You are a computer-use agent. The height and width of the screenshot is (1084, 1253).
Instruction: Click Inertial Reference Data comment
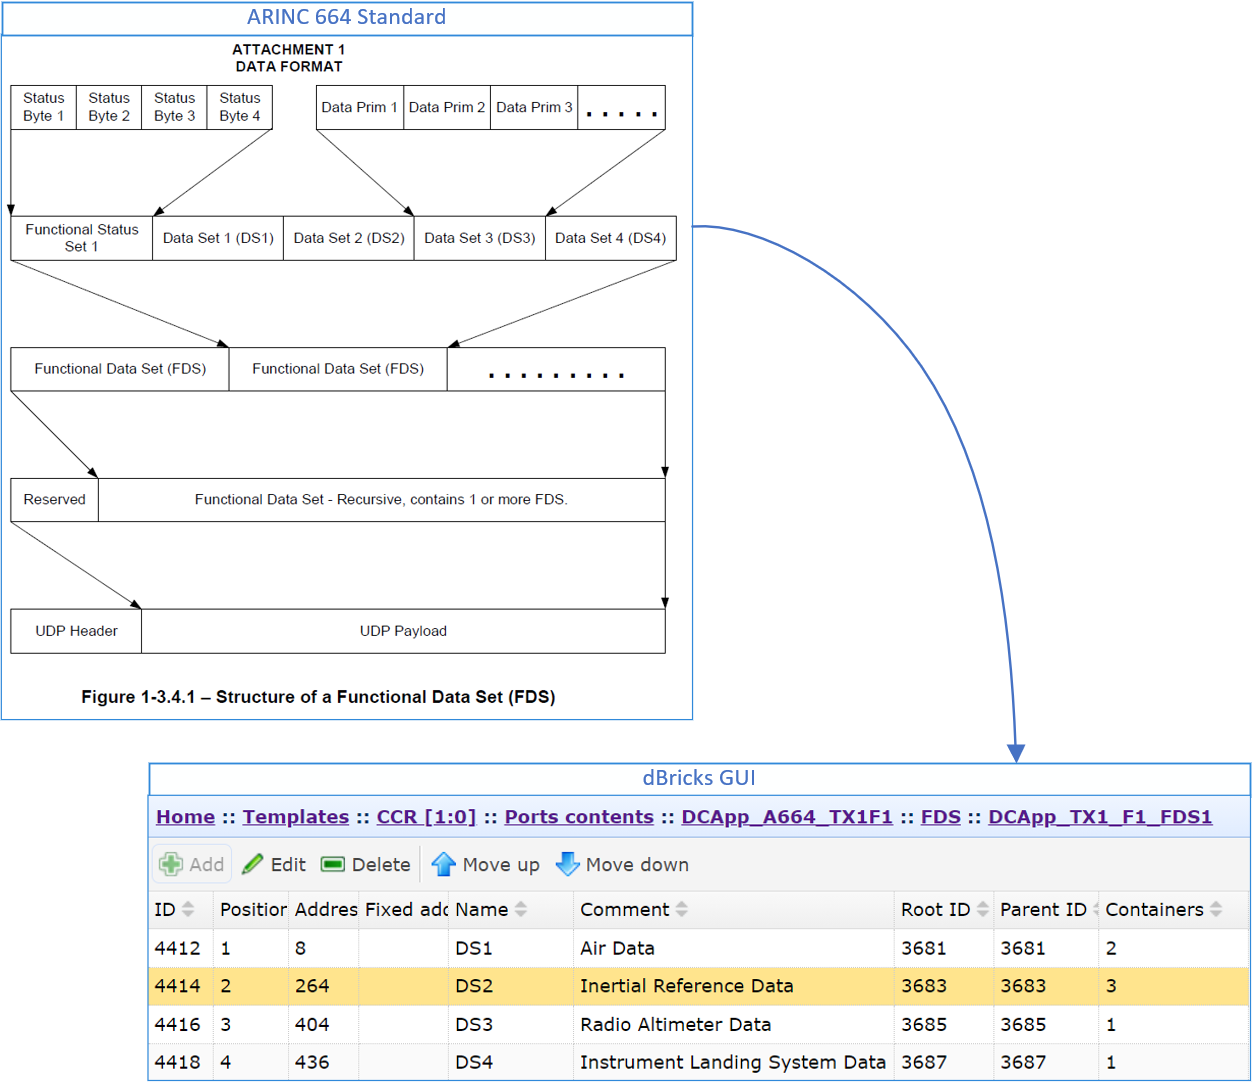click(687, 986)
